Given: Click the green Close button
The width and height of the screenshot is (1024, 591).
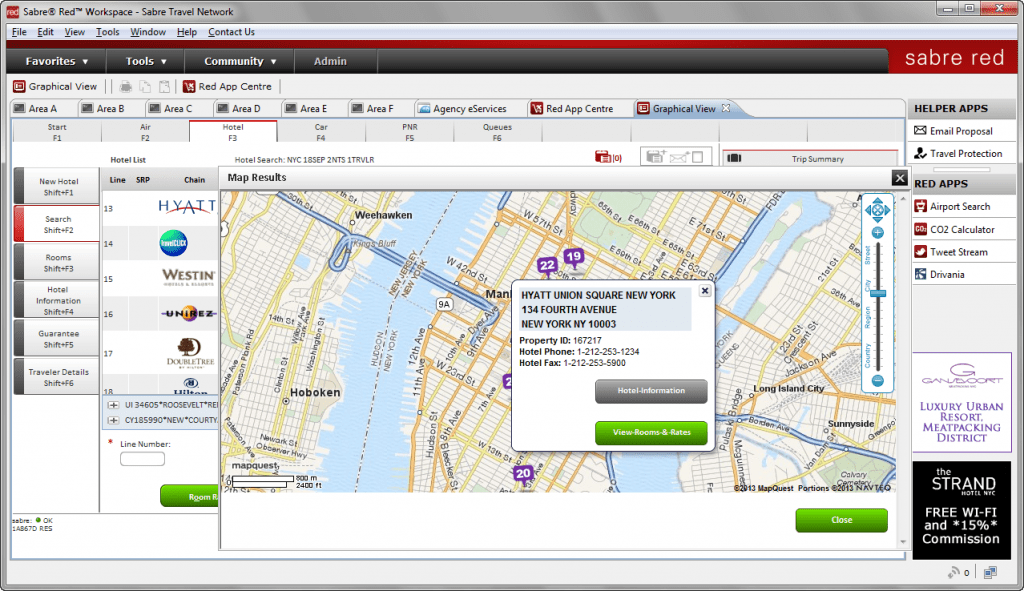Looking at the screenshot, I should coord(841,520).
